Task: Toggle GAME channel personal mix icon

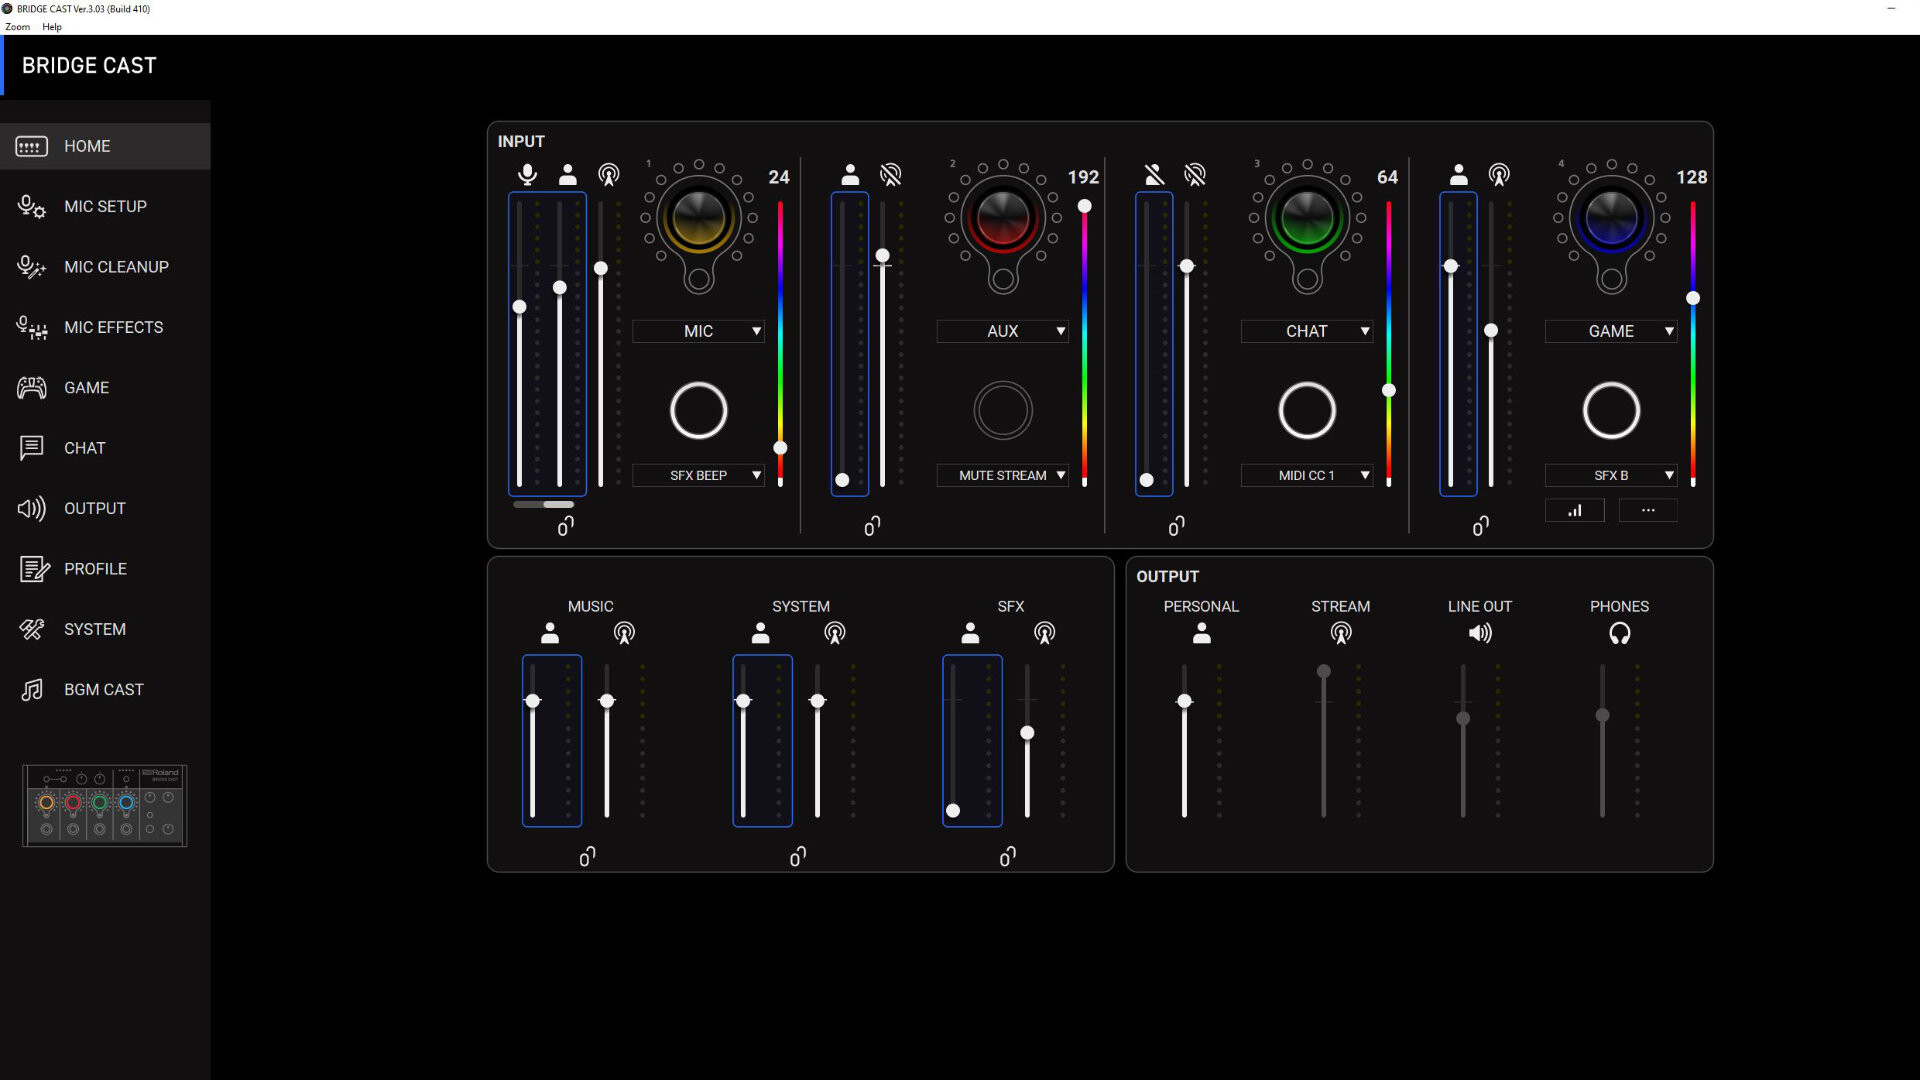Action: tap(1458, 175)
